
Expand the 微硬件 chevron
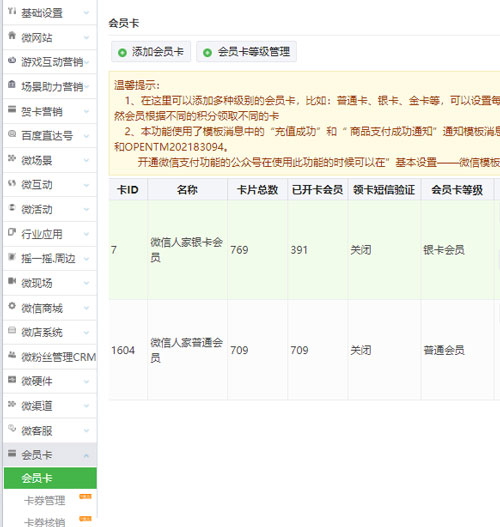(86, 381)
